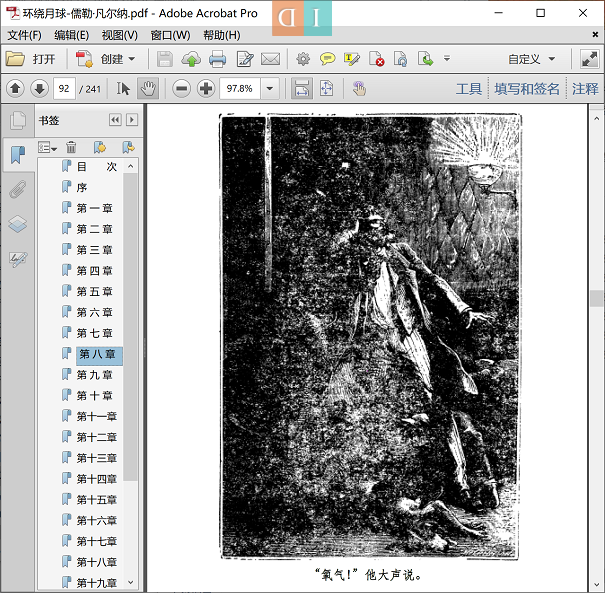Select the 第八章 bookmark
Viewport: 605px width, 593px height.
click(97, 354)
